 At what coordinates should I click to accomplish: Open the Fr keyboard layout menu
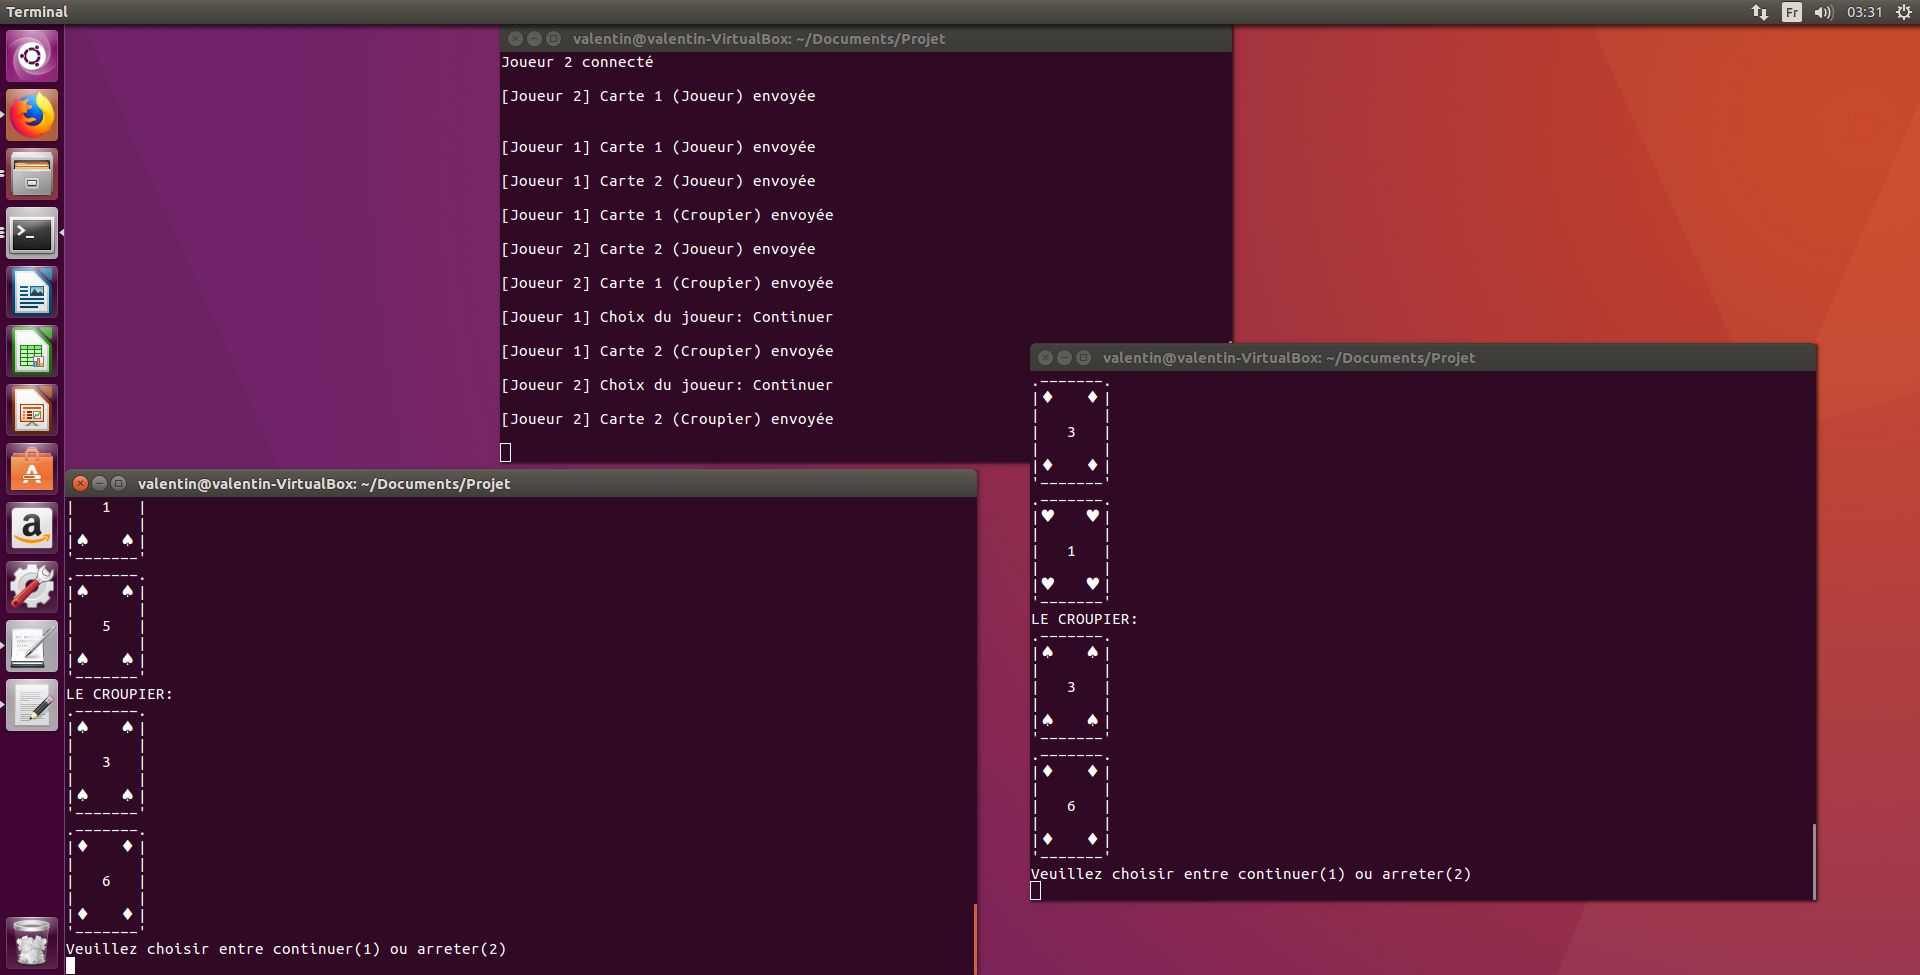click(1792, 12)
